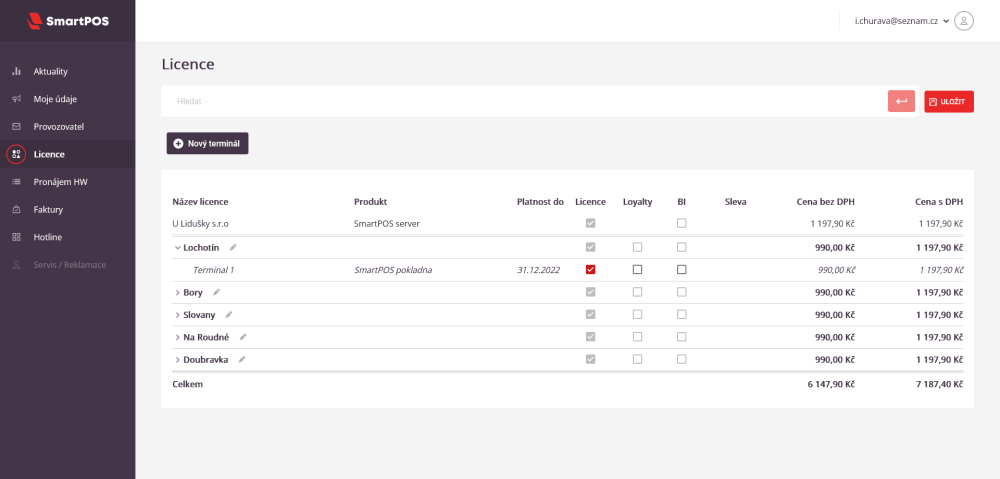Click the Provozovatel envelope icon

(16, 127)
